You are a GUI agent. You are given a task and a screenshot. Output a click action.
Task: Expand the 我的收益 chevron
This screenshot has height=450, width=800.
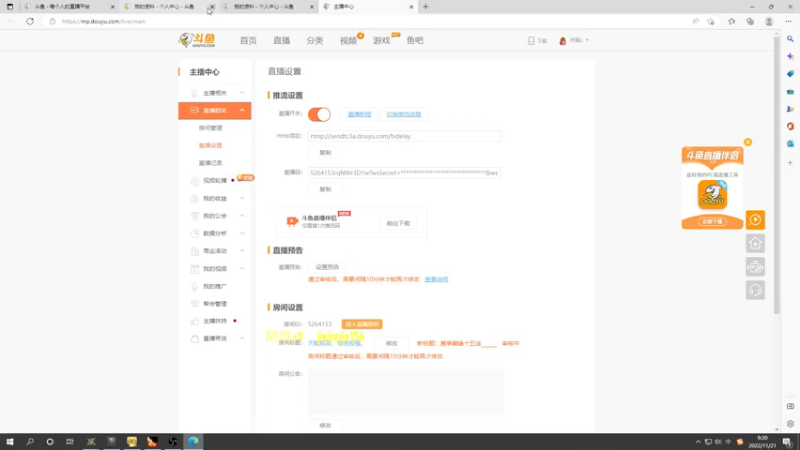tap(242, 198)
